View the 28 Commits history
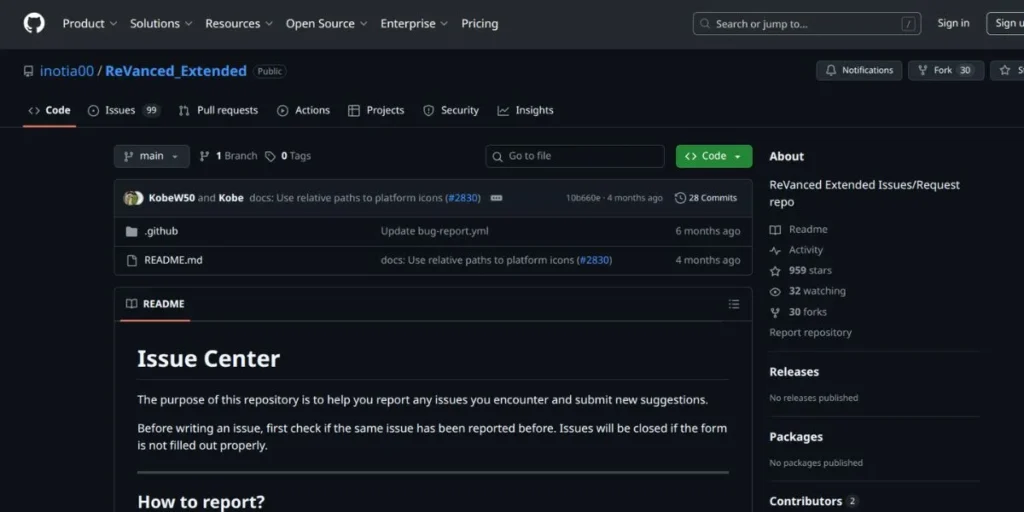Viewport: 1024px width, 512px height. [x=706, y=198]
